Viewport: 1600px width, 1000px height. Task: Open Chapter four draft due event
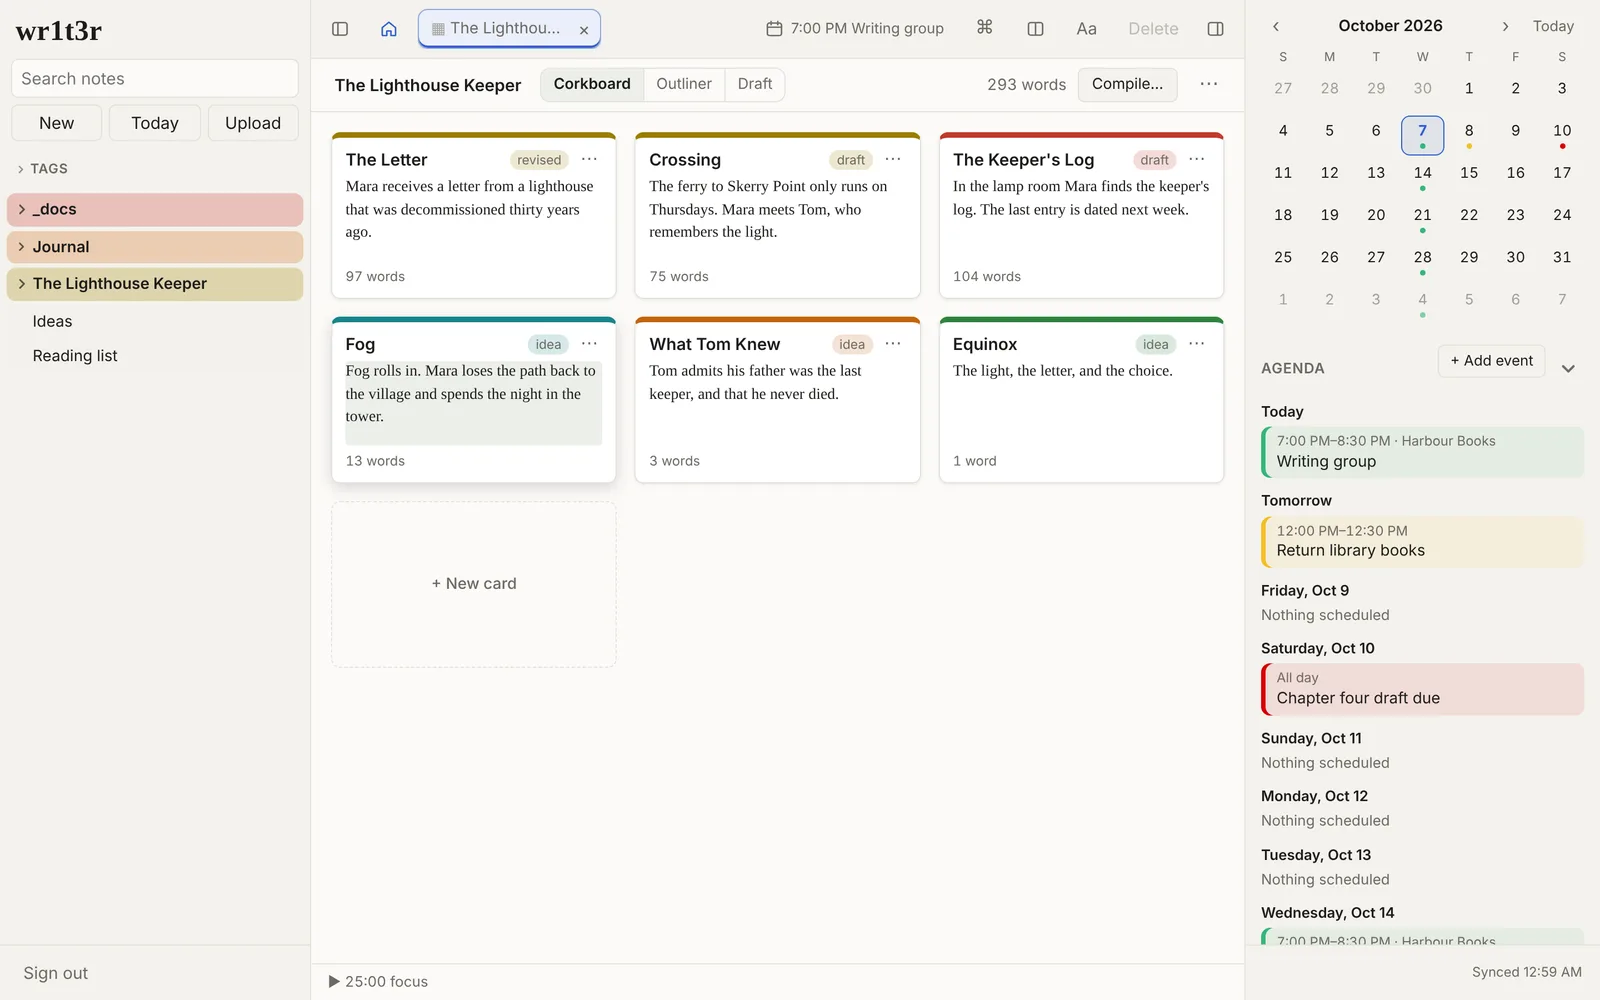[1422, 689]
